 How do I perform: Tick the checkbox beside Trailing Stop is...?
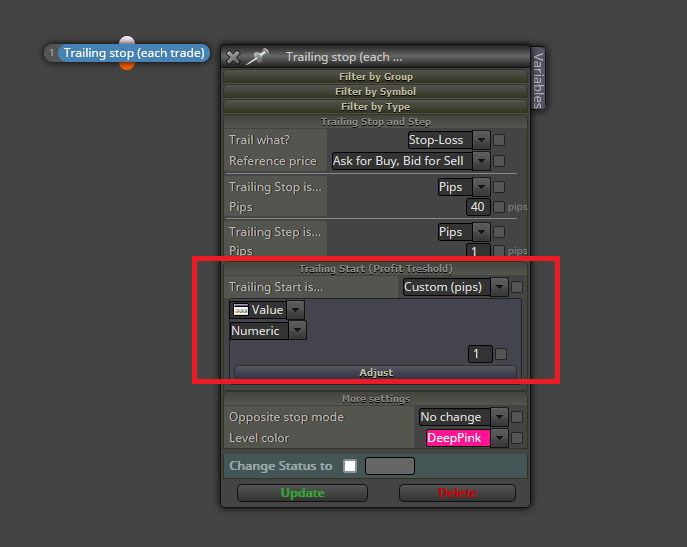[499, 187]
